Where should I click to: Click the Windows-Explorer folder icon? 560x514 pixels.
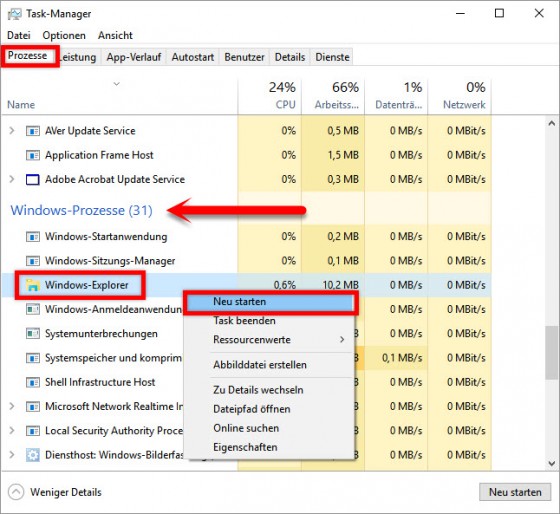33,285
